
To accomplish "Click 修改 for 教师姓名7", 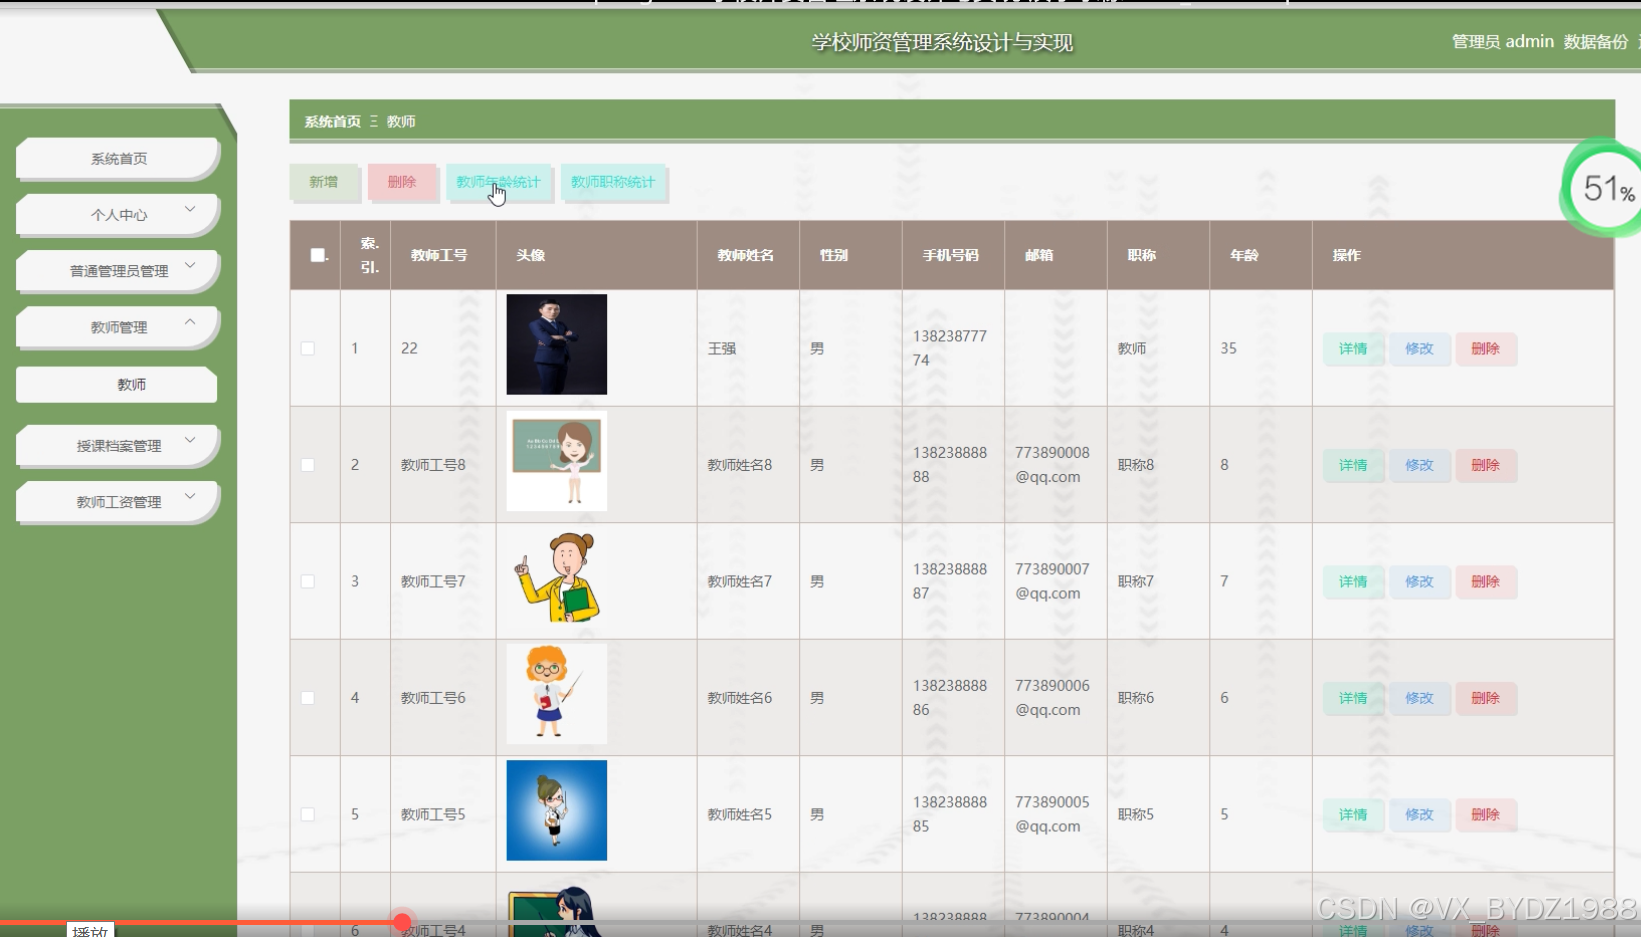I will coord(1419,581).
